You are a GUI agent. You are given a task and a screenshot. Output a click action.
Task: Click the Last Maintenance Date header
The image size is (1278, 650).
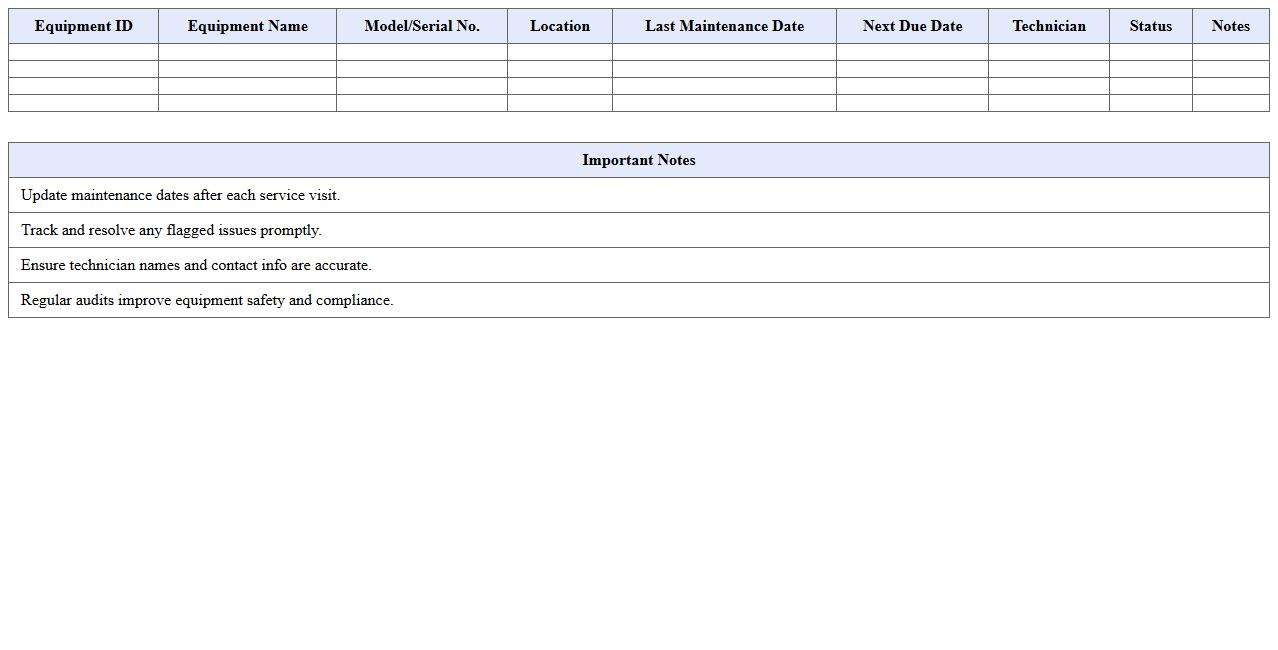[724, 26]
